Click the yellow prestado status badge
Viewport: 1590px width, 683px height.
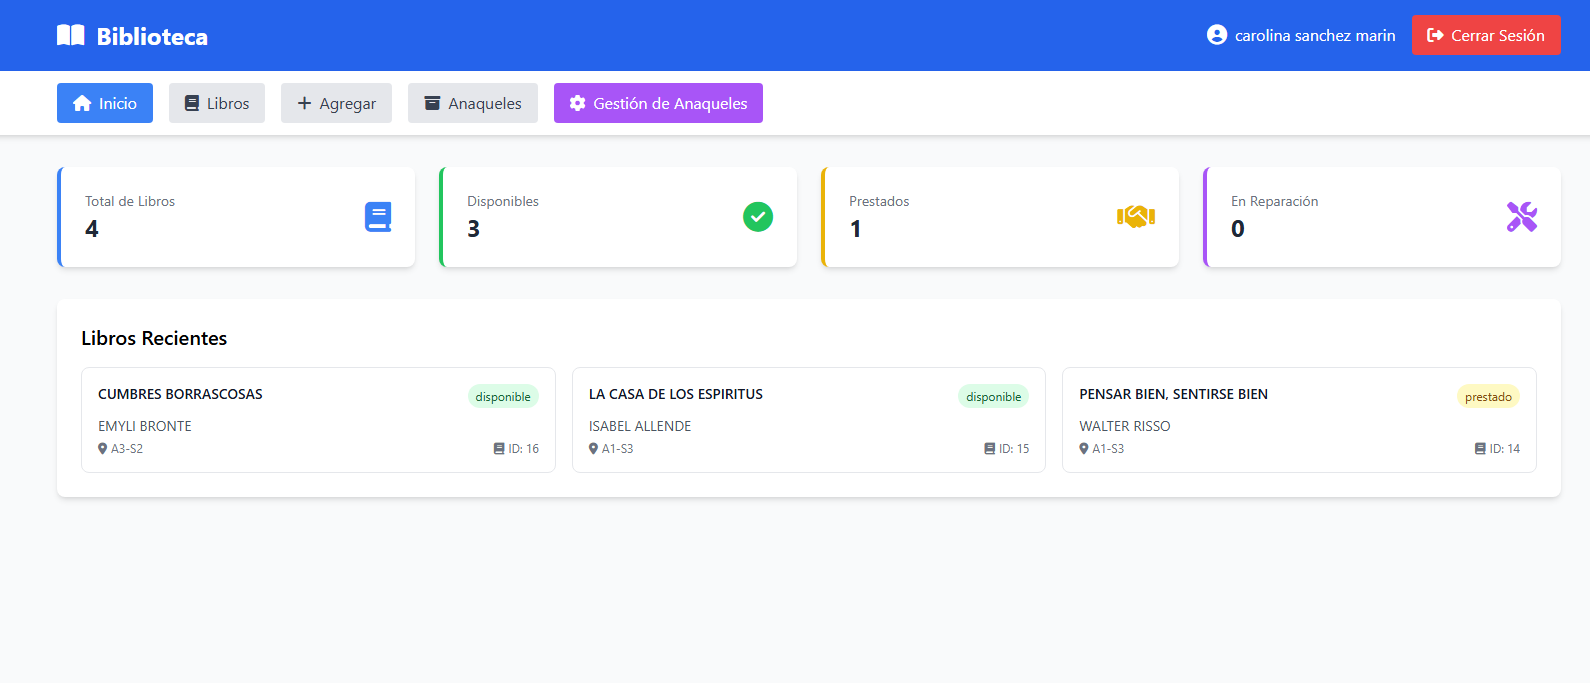(1488, 397)
